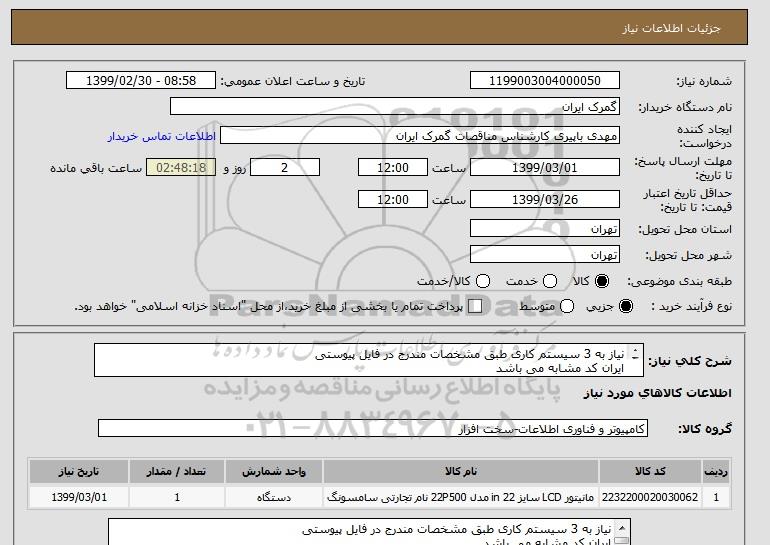770x545 pixels.
Task: Click the شماره نیاز number field
Action: (x=545, y=81)
